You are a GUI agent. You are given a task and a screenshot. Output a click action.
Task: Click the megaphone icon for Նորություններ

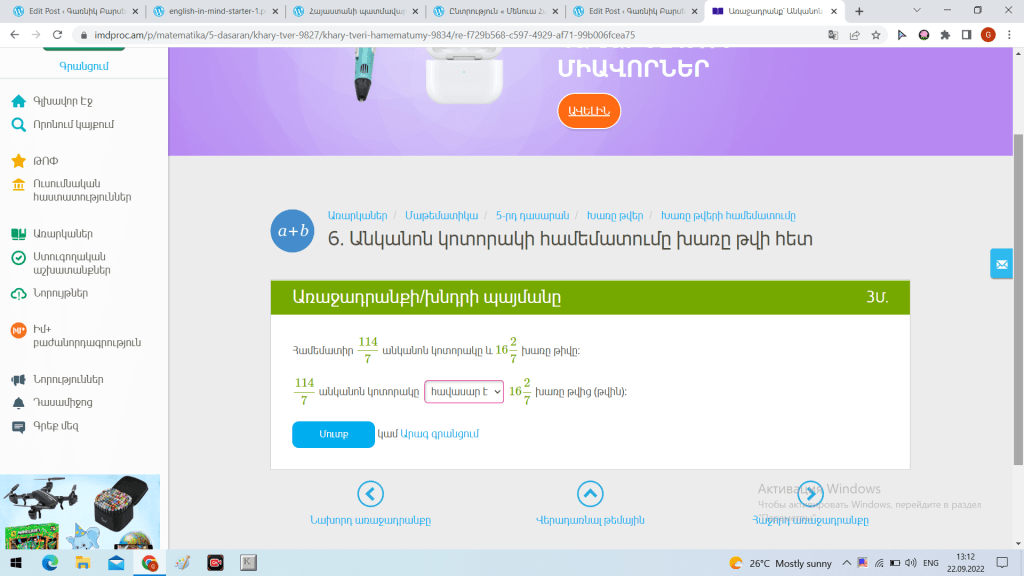(18, 380)
